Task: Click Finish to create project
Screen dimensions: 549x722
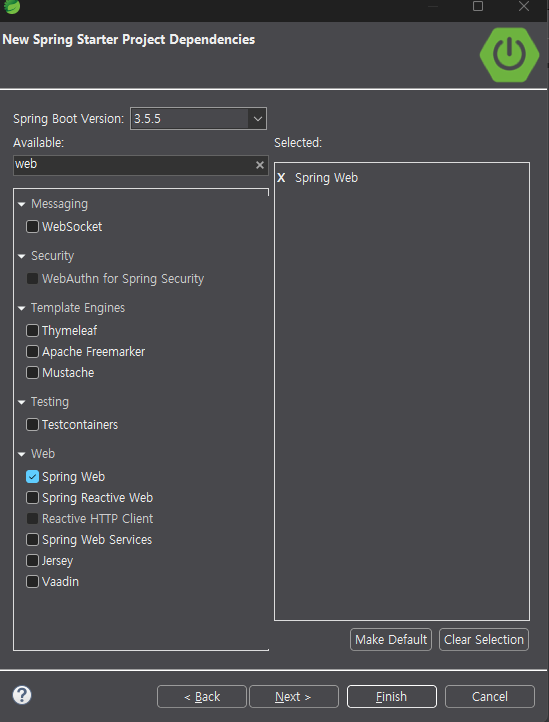Action: [391, 697]
